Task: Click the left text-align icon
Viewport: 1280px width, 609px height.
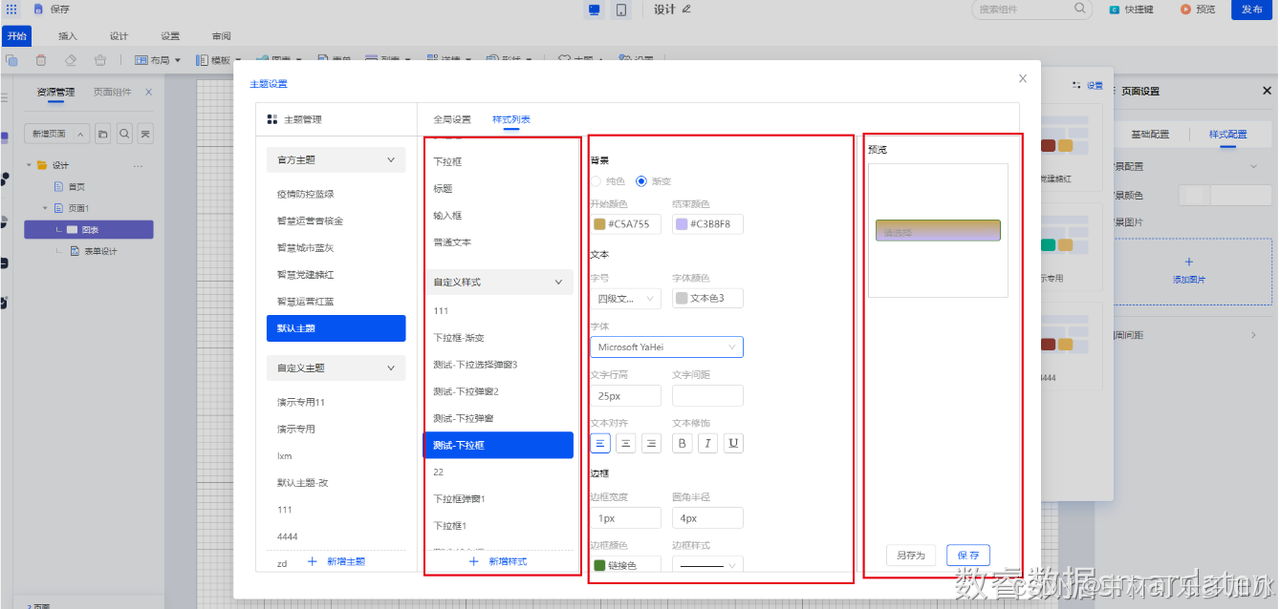Action: [600, 443]
